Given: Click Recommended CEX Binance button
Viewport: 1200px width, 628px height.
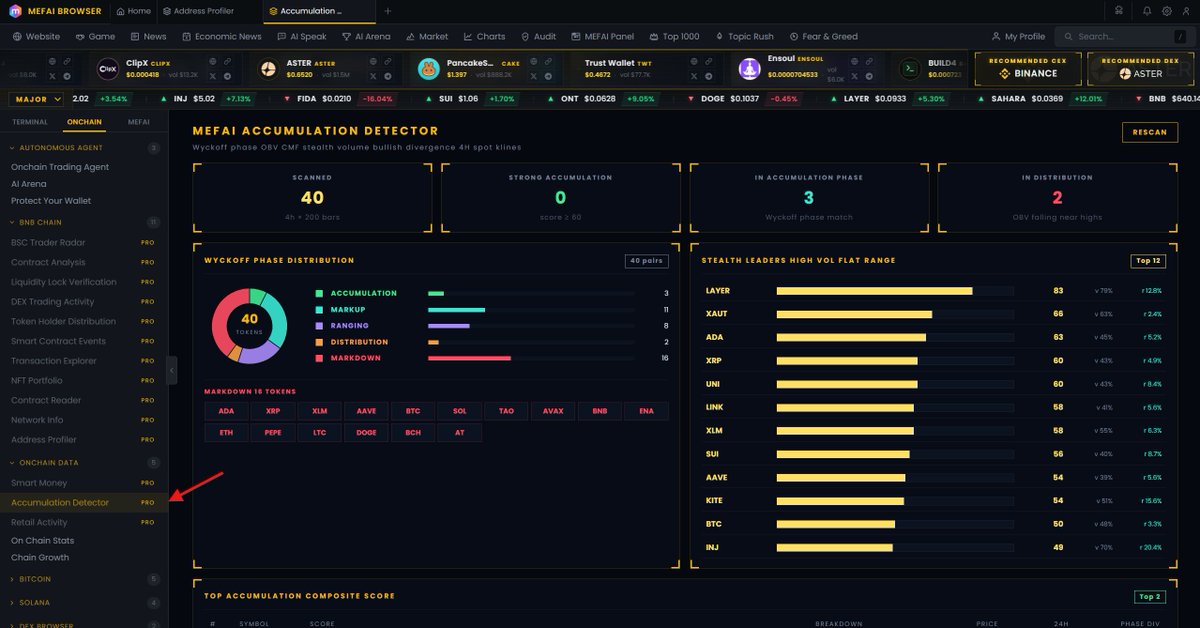Looking at the screenshot, I should coord(1027,68).
